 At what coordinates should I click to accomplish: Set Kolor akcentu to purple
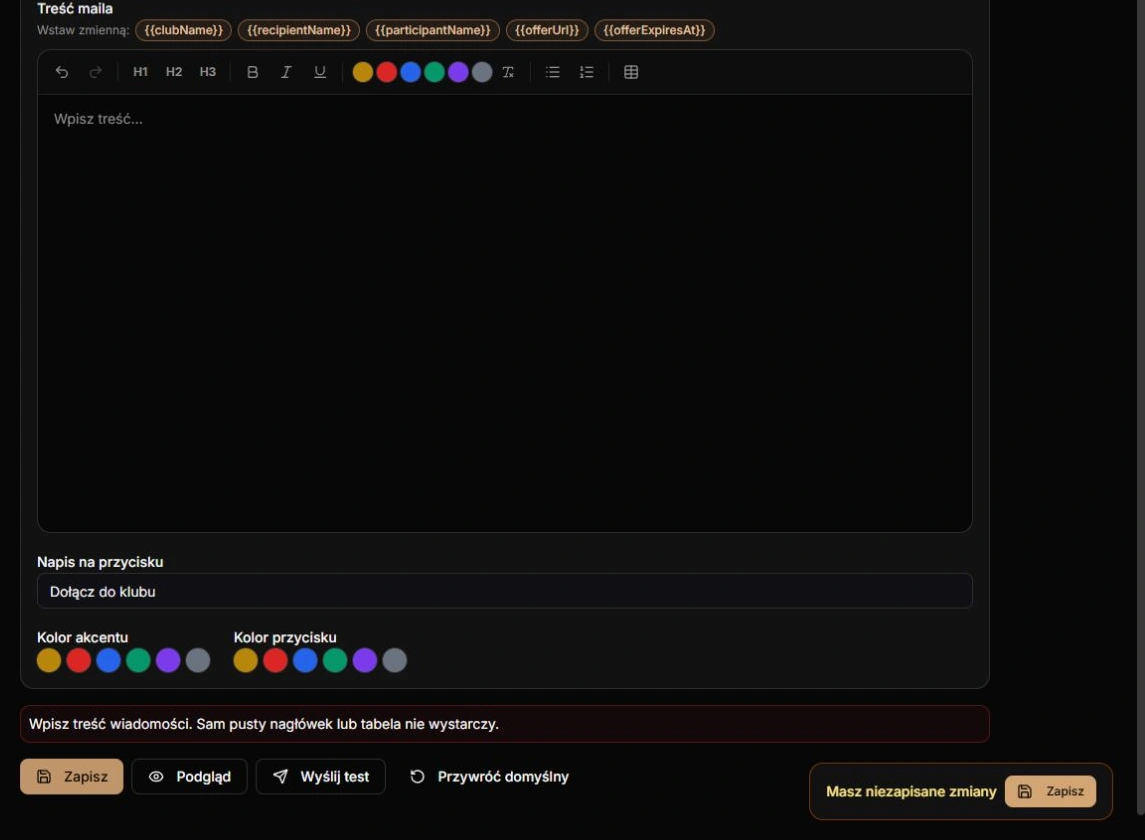tap(168, 660)
